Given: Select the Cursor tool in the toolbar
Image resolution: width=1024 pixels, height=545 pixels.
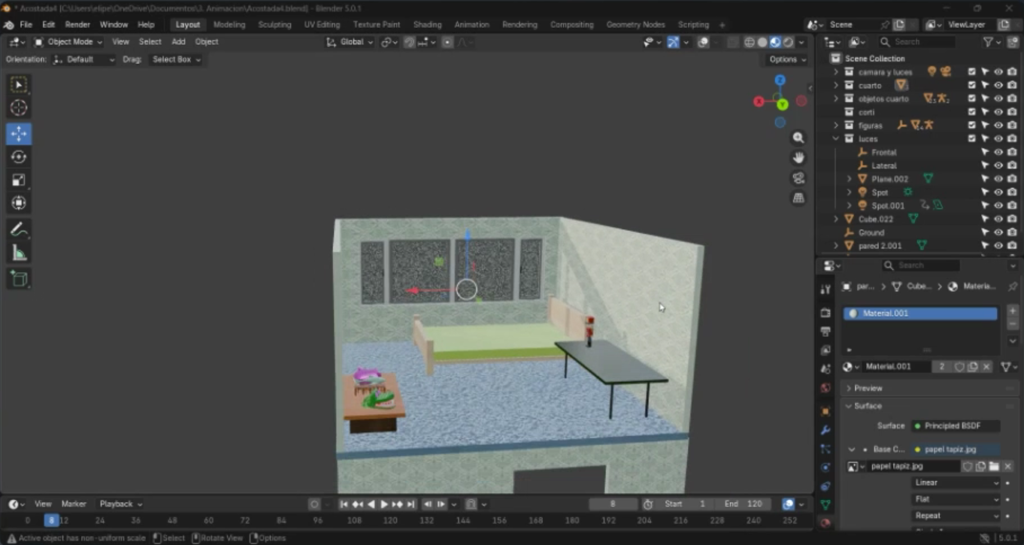Looking at the screenshot, I should pos(19,108).
